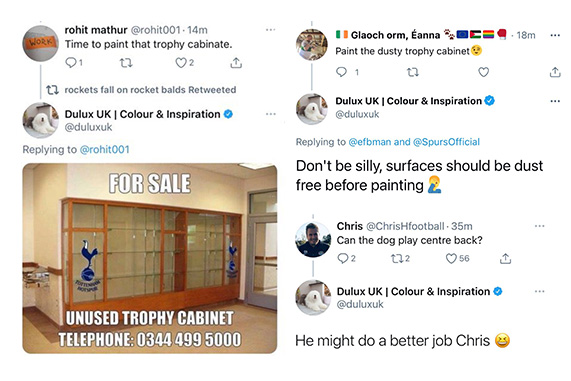Open the @SpursOfficial mention link
Screen dimensions: 571x381
(x=446, y=142)
